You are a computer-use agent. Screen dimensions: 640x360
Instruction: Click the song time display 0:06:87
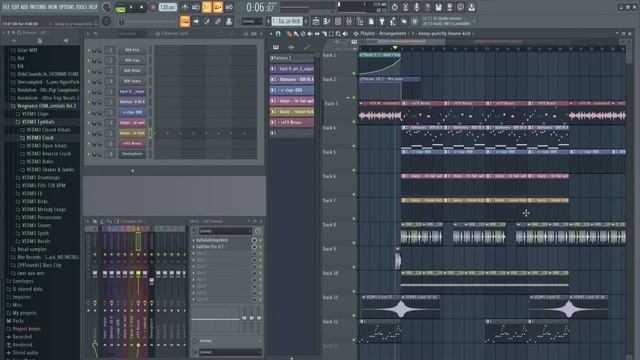pos(260,7)
